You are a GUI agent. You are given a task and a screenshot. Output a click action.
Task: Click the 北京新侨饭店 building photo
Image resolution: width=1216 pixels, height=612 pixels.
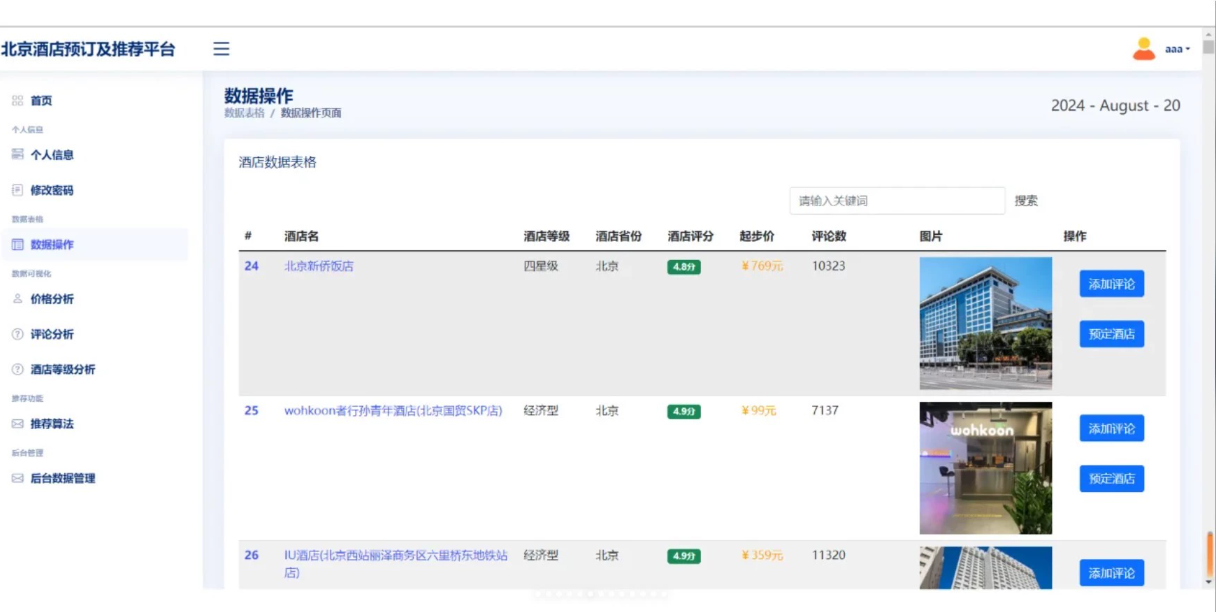point(986,323)
